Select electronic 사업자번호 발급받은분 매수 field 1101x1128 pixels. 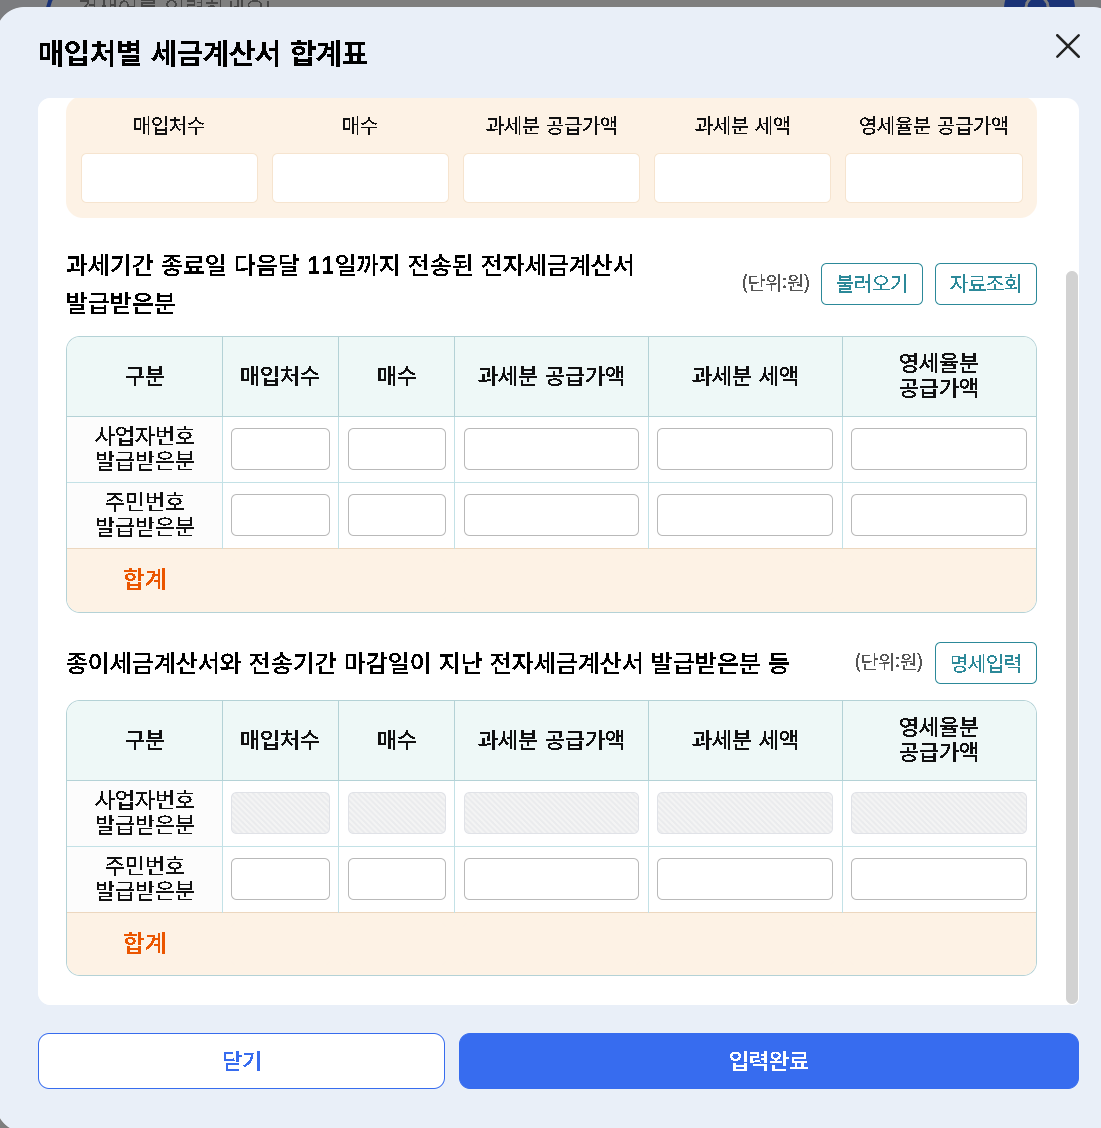tap(397, 449)
